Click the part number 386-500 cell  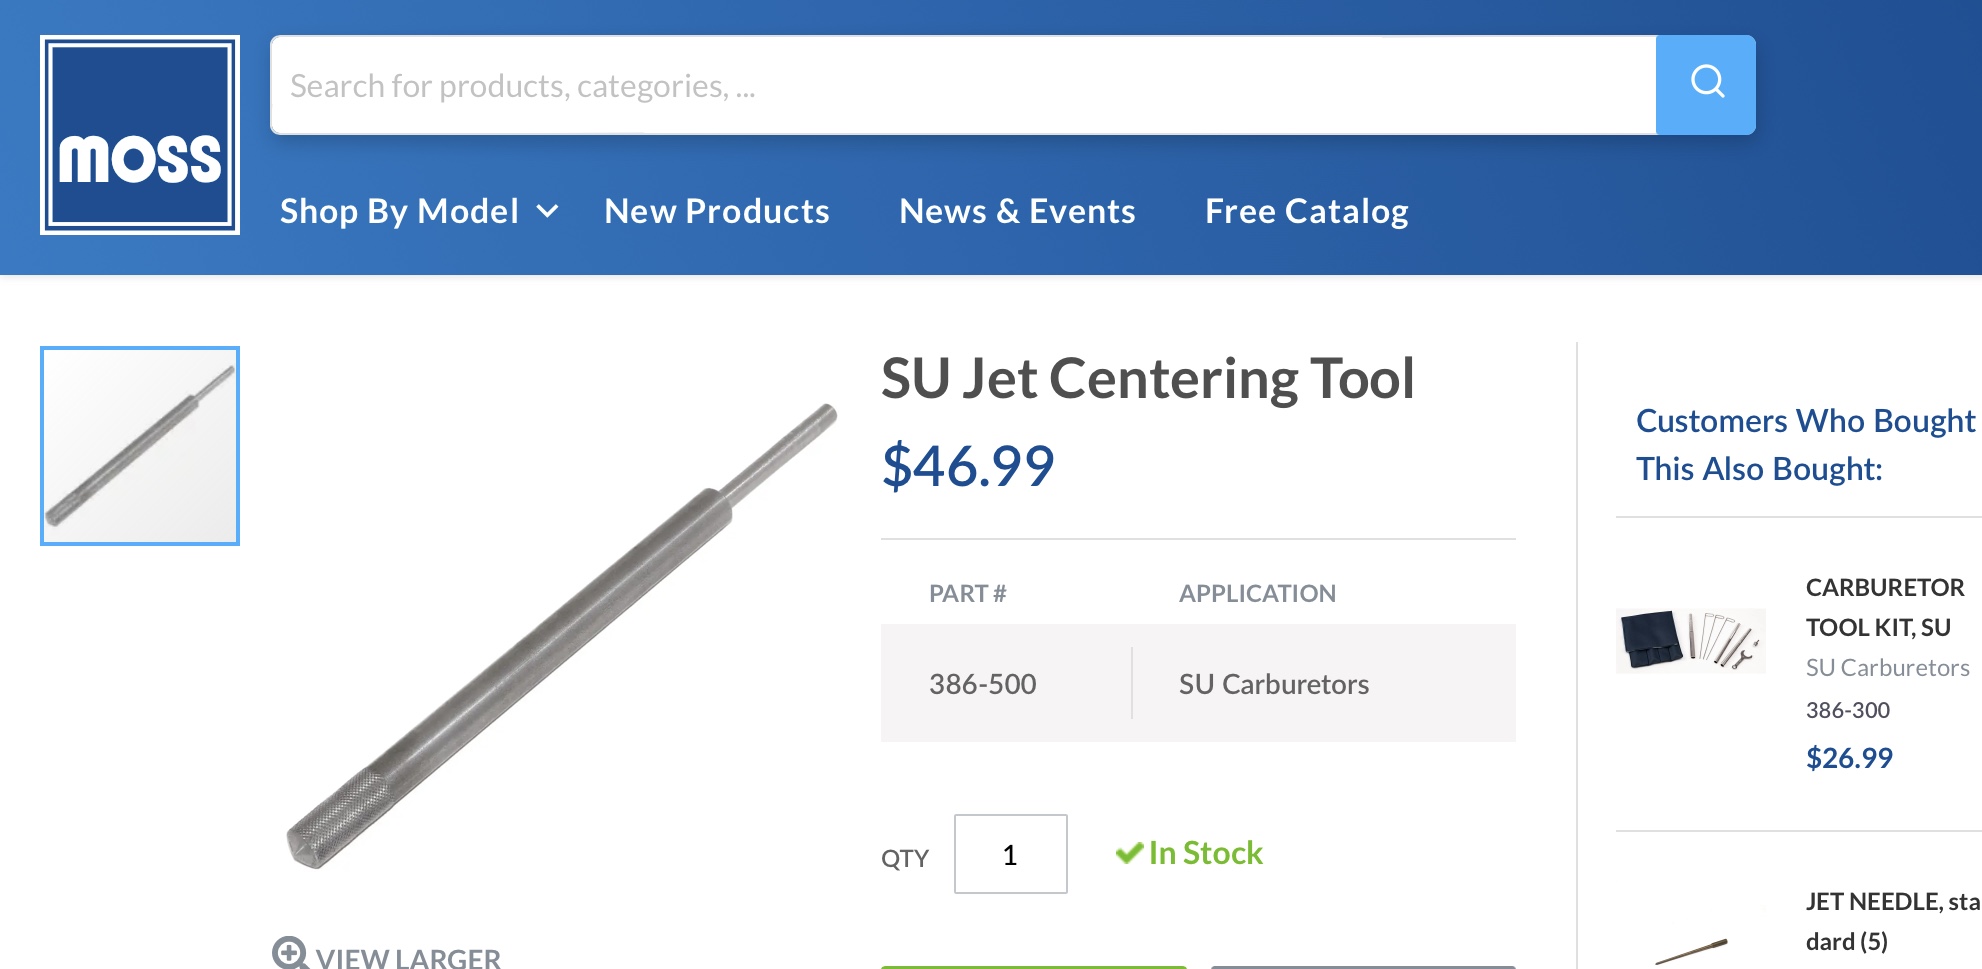click(982, 684)
